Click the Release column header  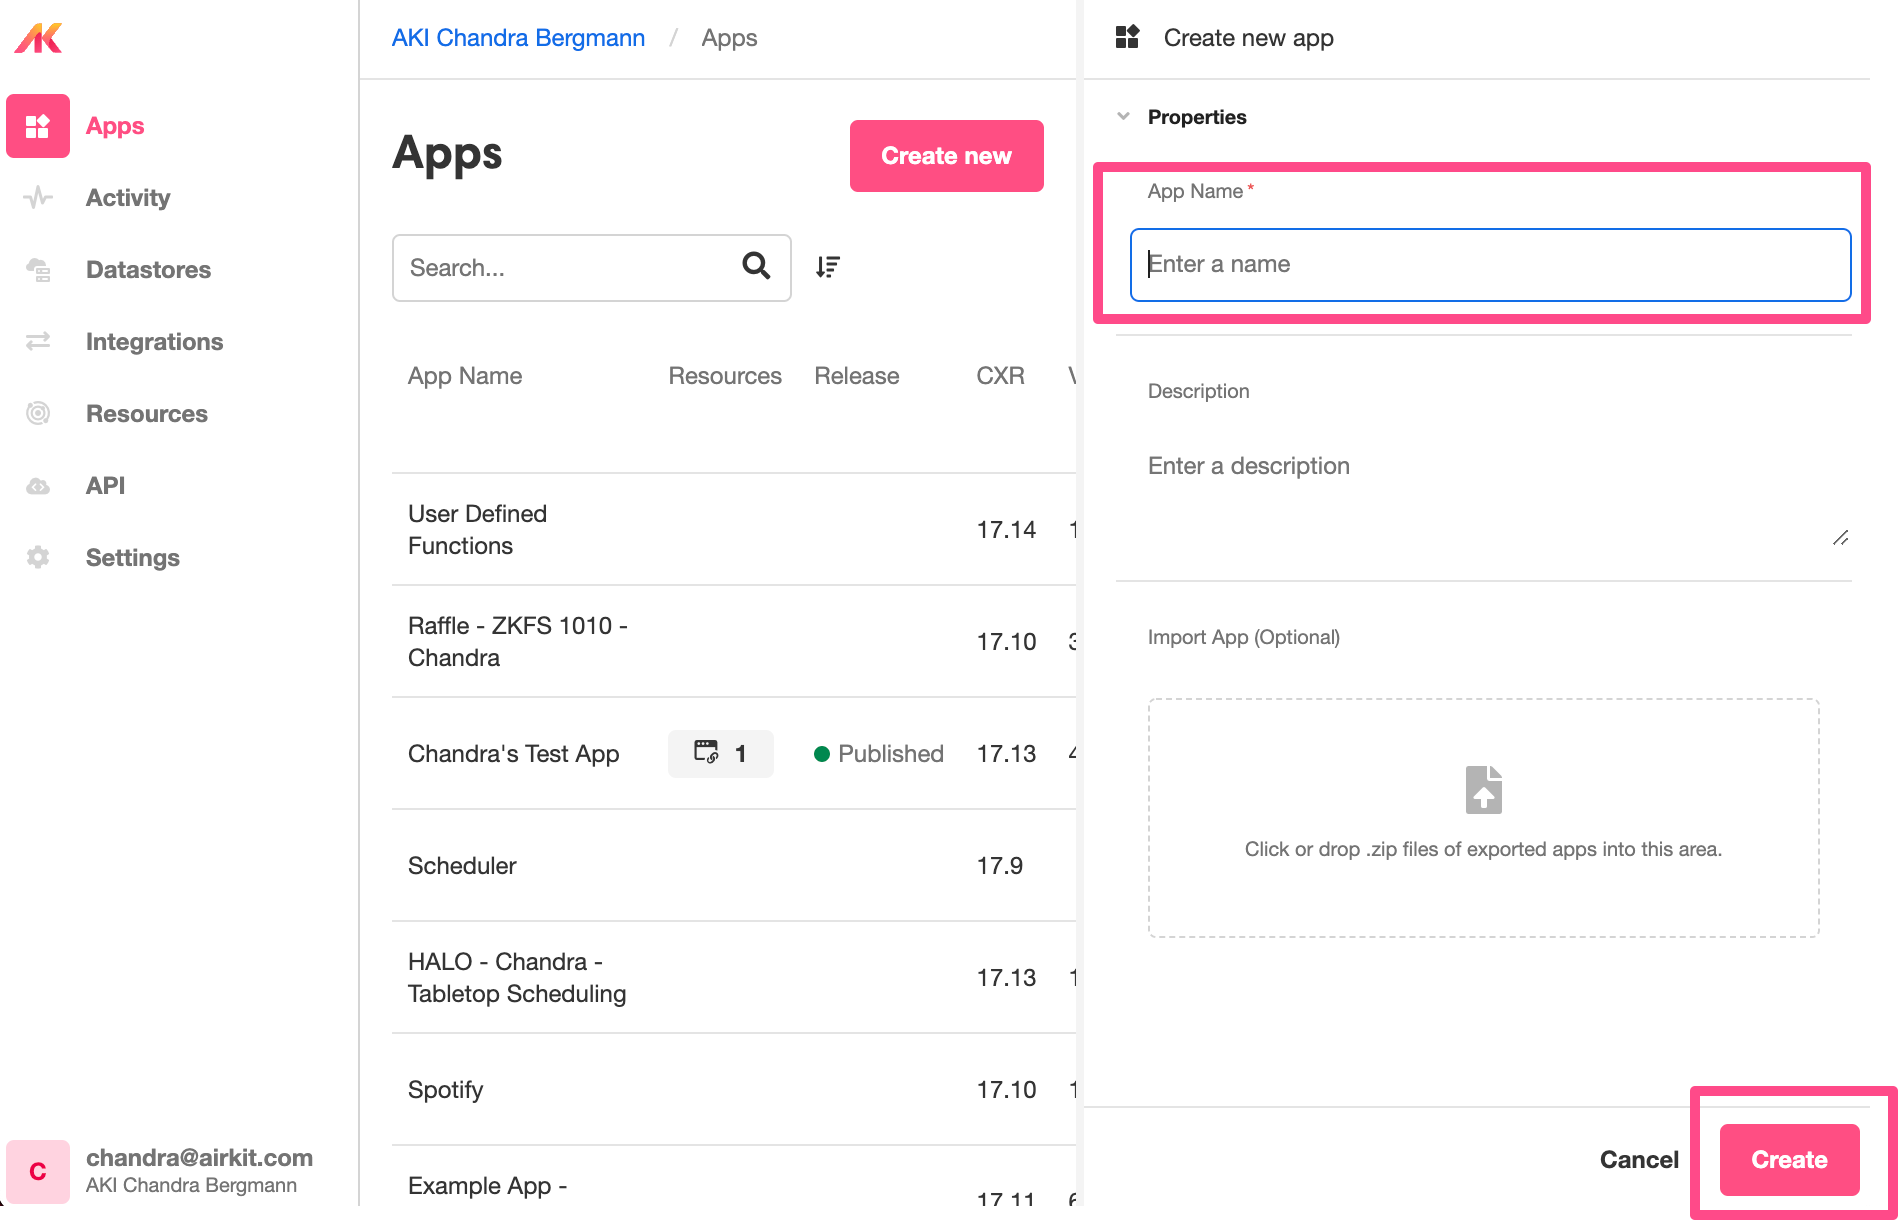point(857,376)
